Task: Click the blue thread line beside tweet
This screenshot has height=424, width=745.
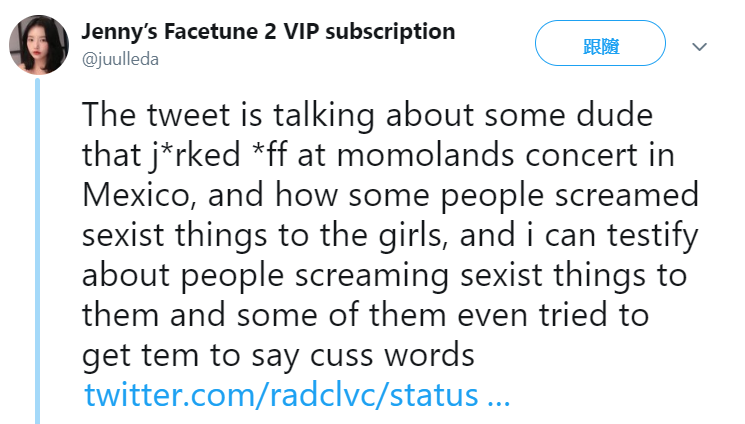Action: (38, 250)
